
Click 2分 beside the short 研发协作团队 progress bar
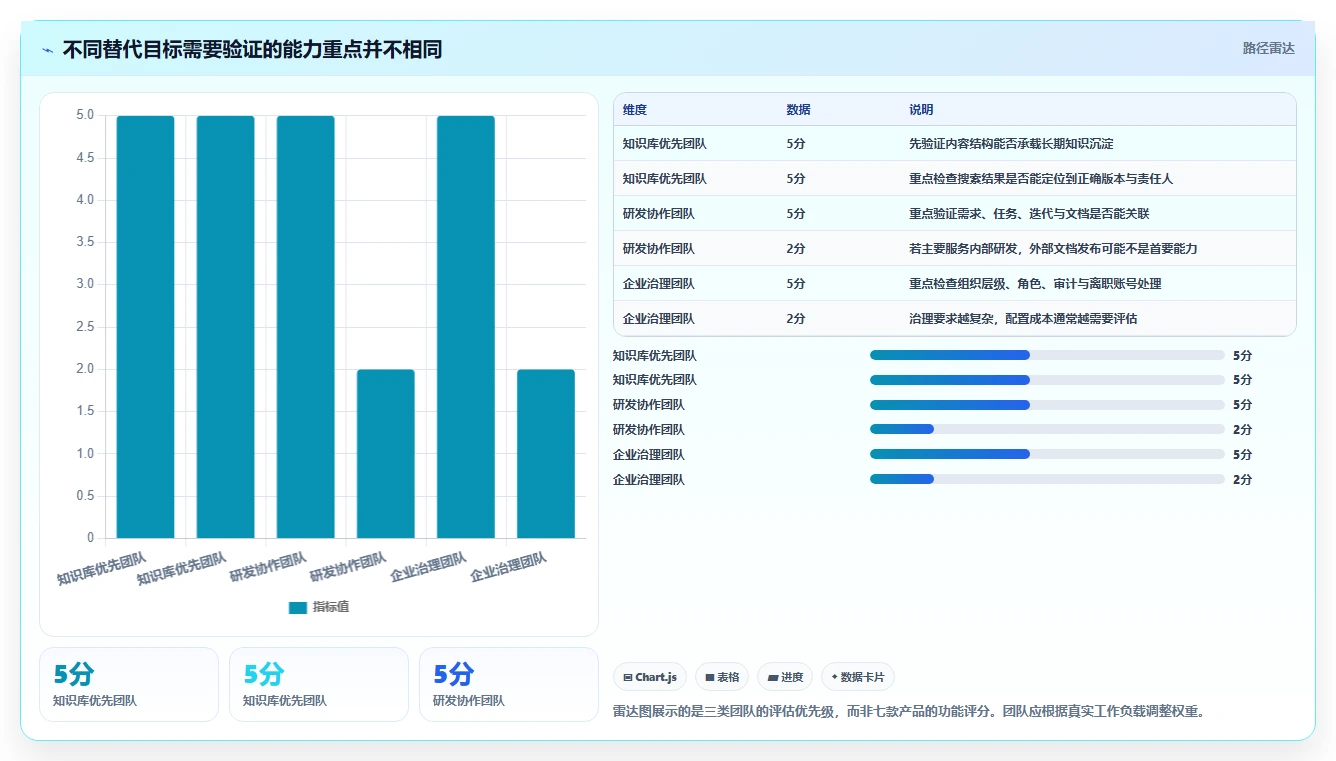tap(1242, 430)
